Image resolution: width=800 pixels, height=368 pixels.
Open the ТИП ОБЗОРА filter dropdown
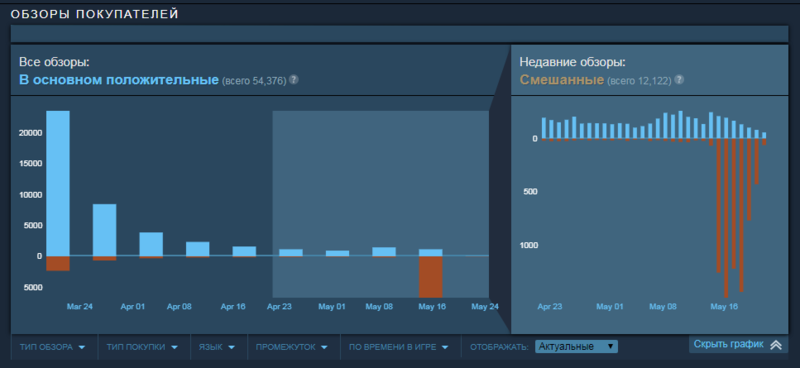[x=52, y=347]
